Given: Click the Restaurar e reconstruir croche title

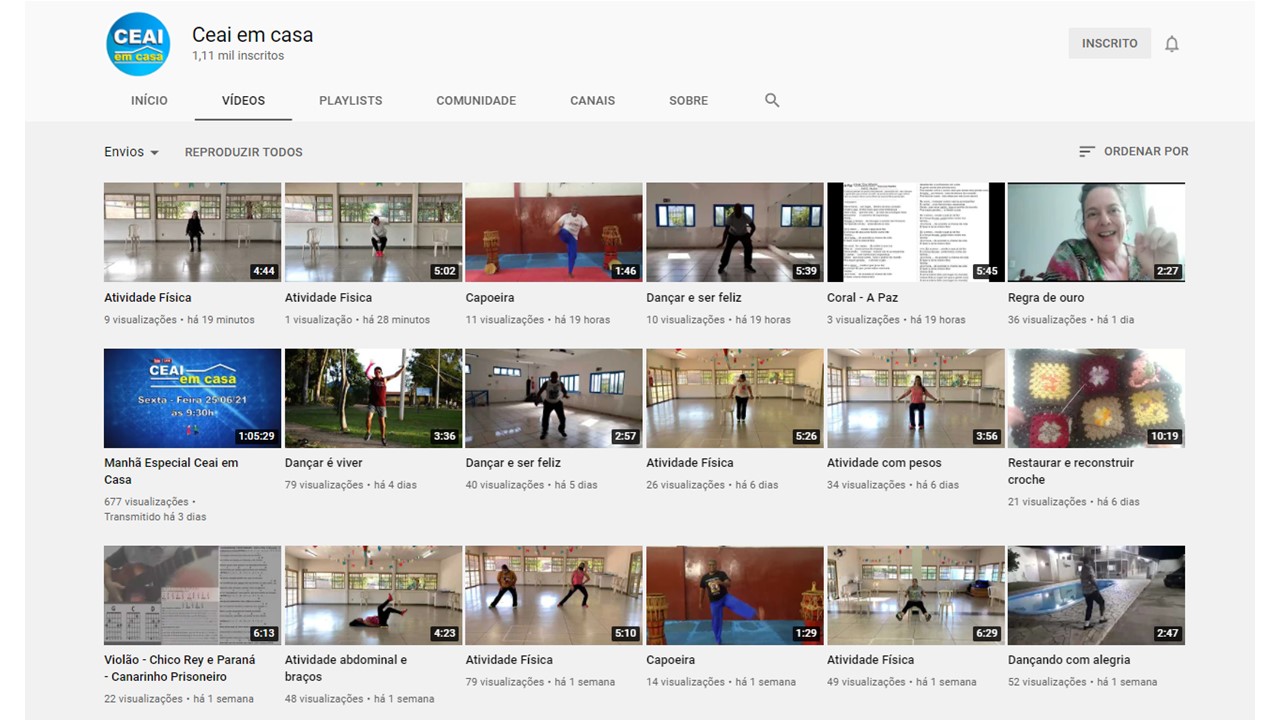Looking at the screenshot, I should 1071,471.
